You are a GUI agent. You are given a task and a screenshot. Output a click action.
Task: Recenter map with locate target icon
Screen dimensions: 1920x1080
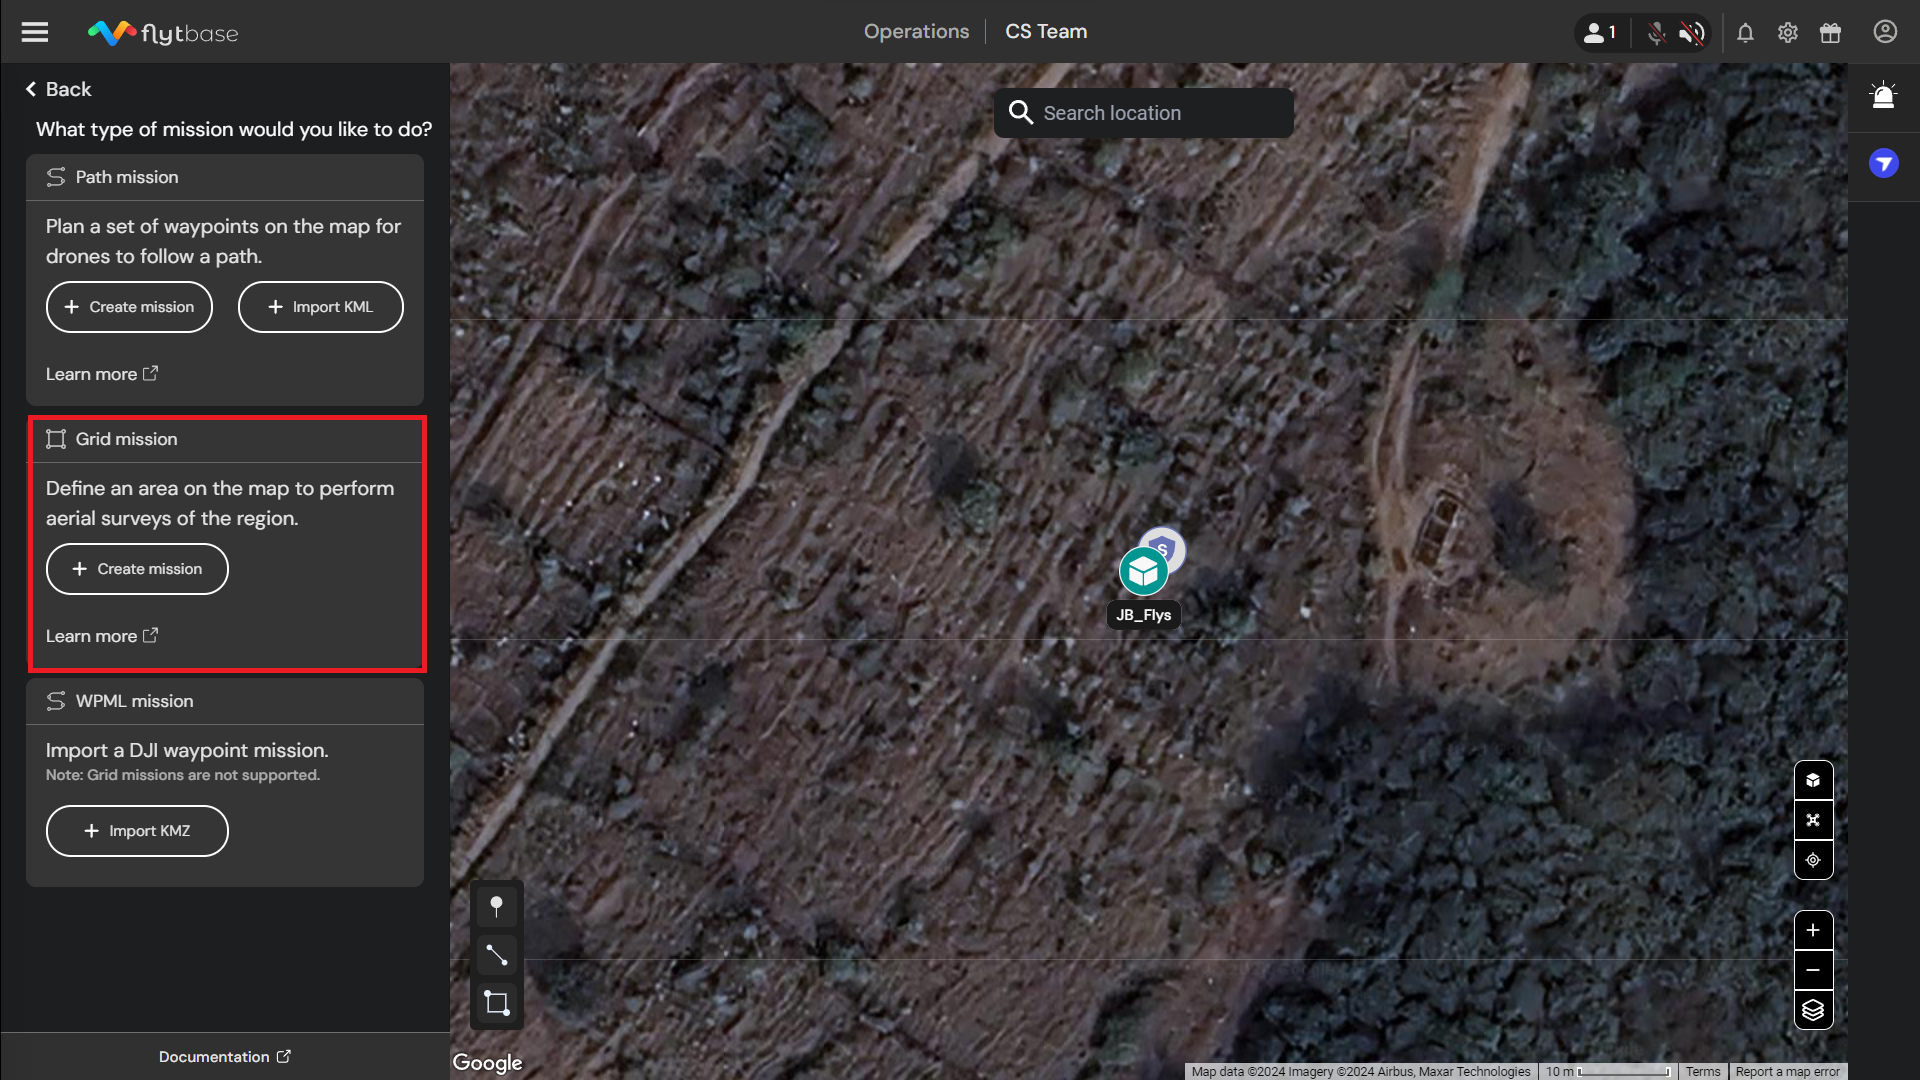point(1813,860)
